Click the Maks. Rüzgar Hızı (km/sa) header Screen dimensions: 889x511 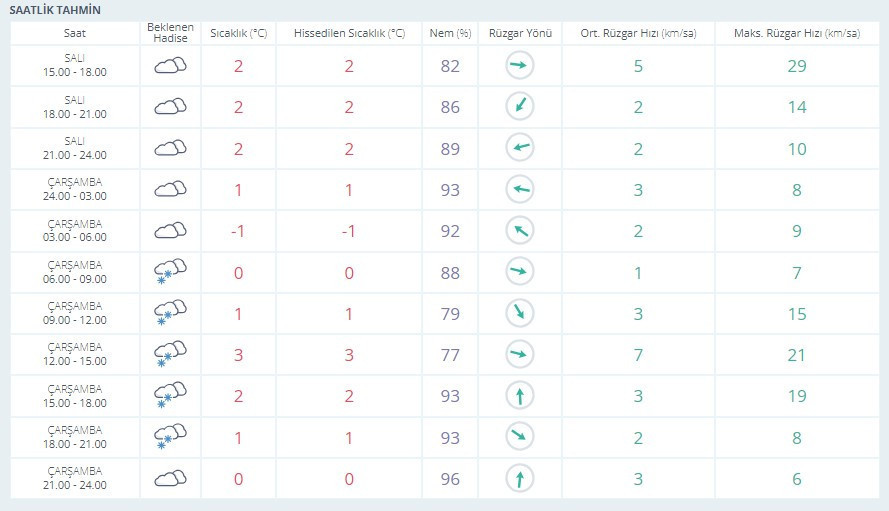coord(796,33)
